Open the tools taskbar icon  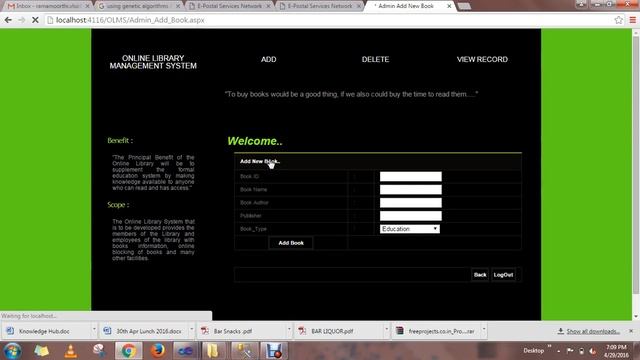(x=244, y=351)
